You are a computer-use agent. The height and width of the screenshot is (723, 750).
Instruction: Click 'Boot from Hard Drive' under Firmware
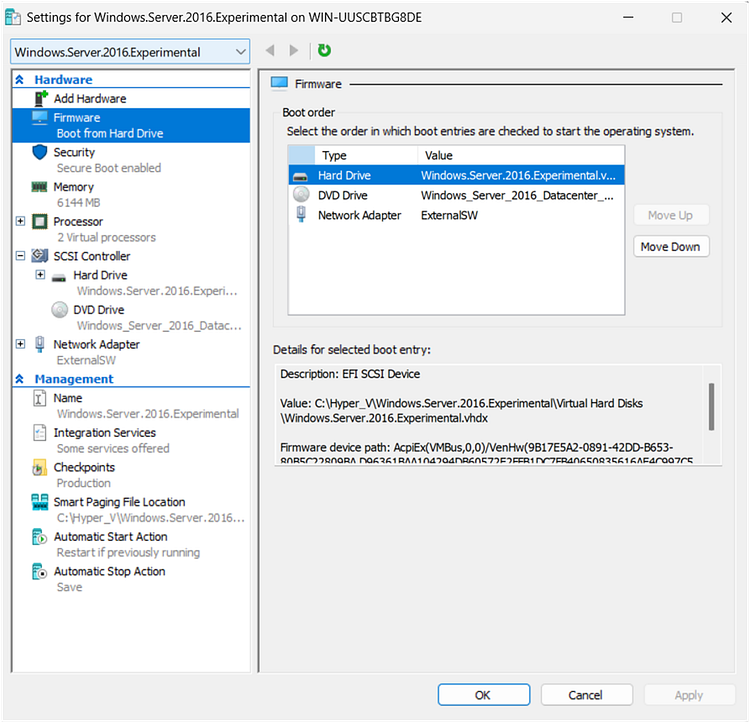click(110, 133)
